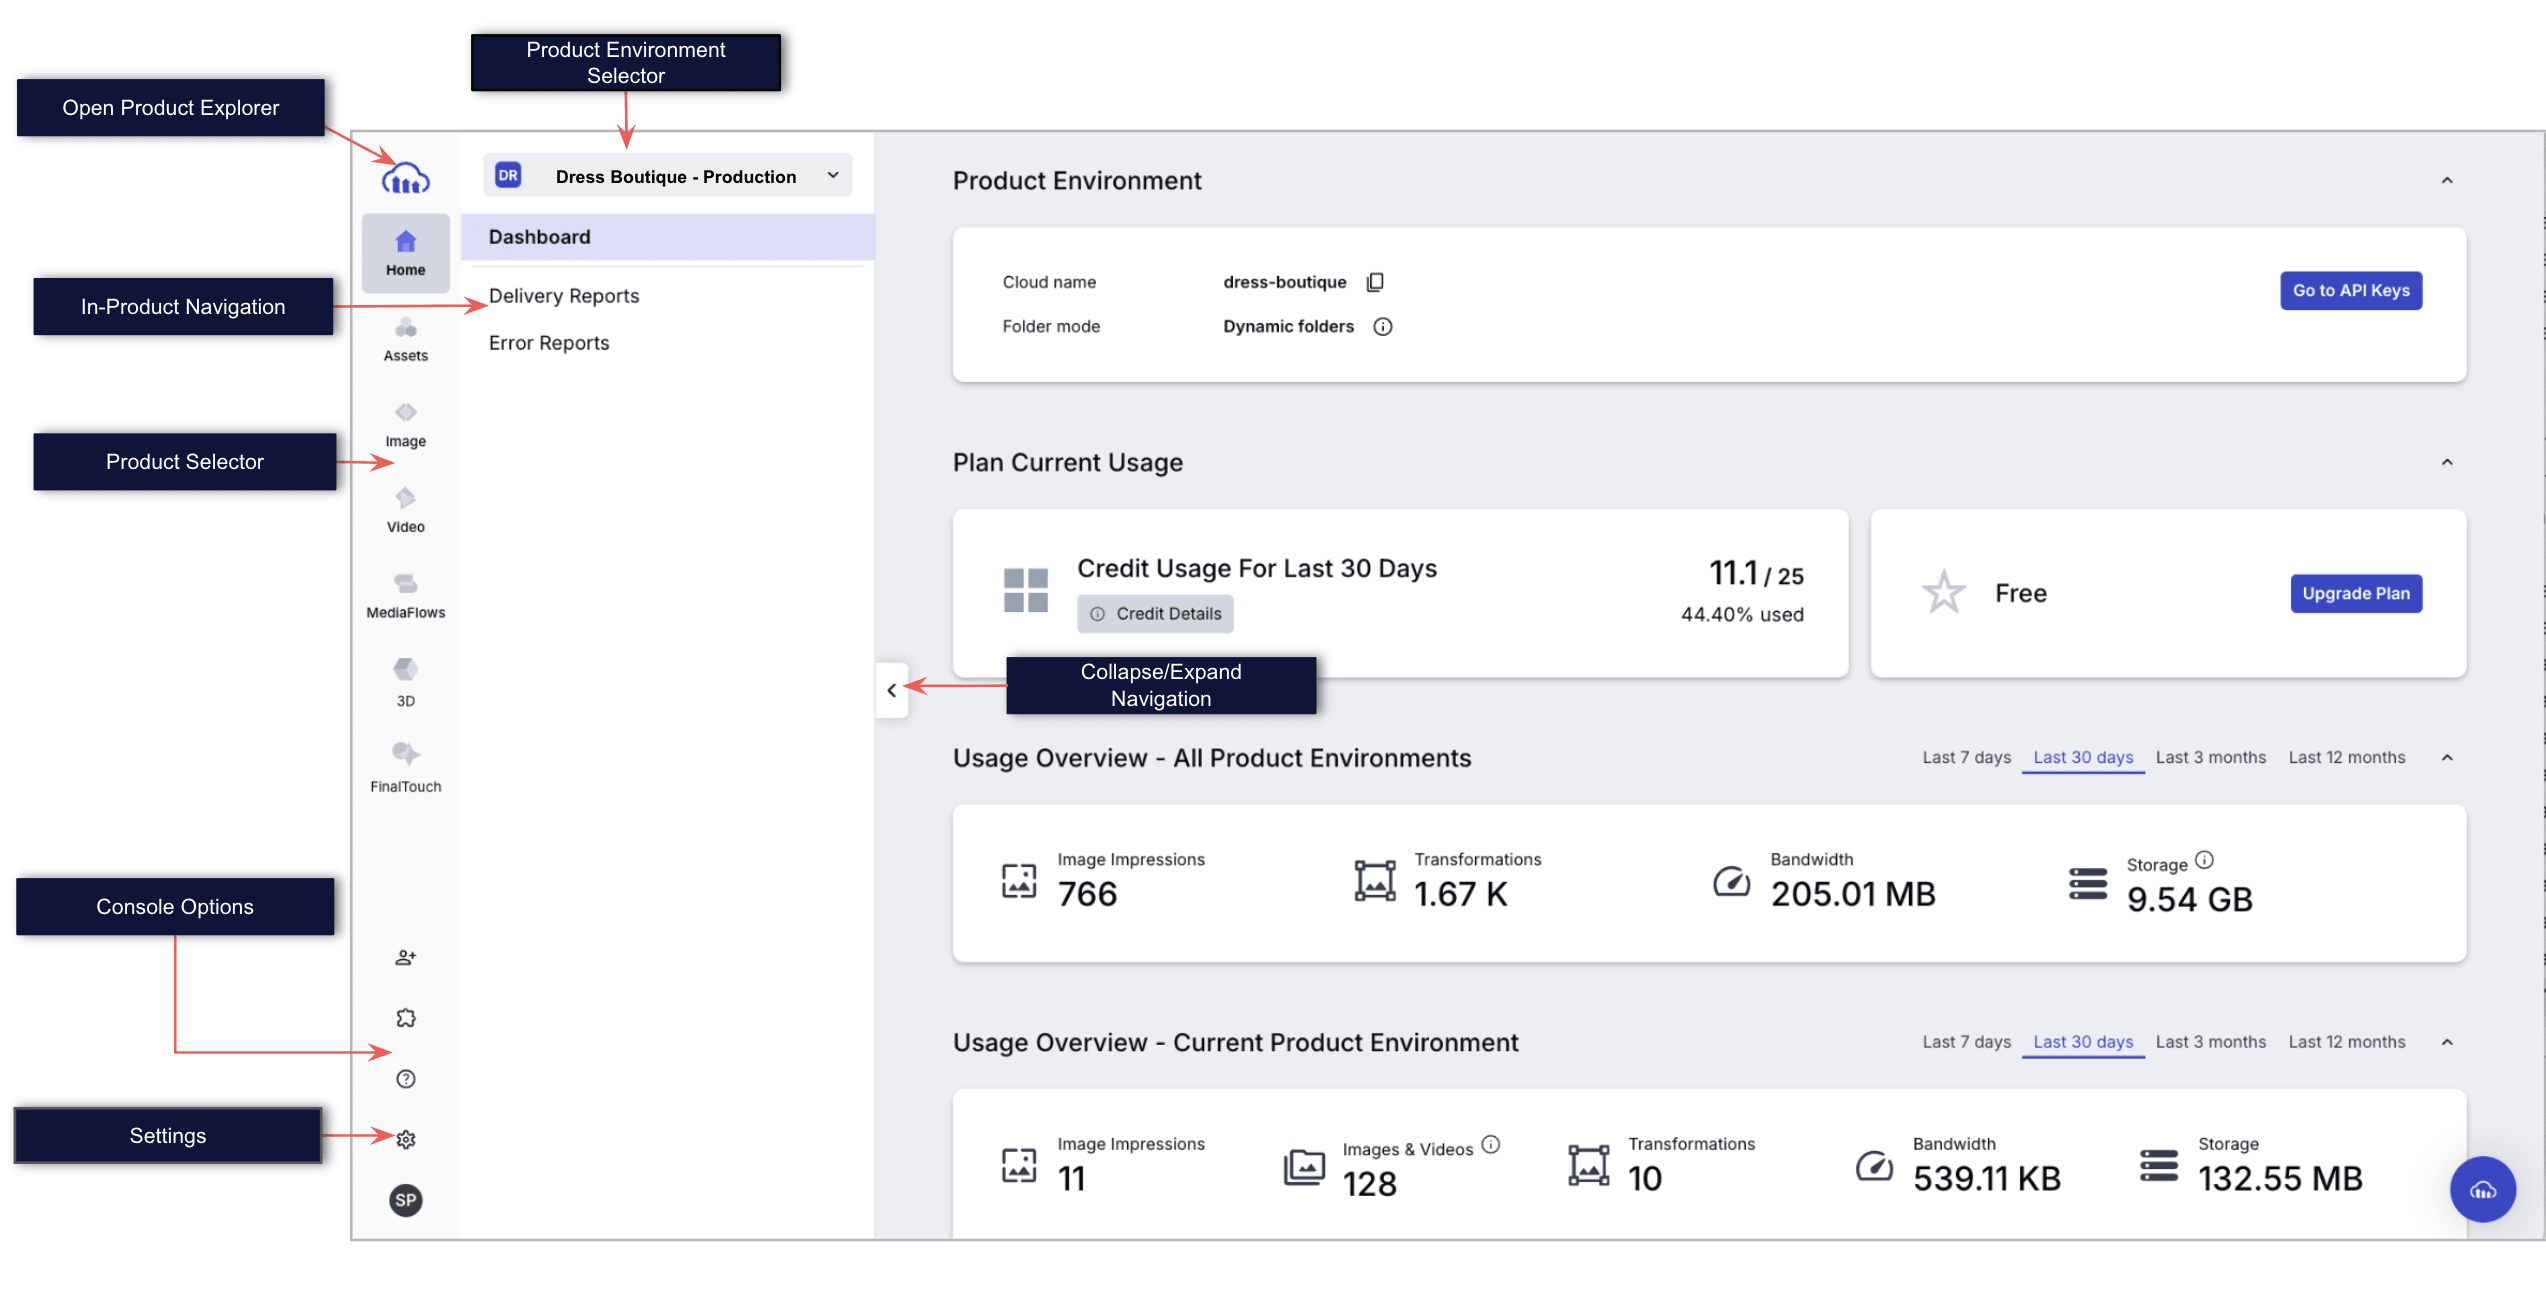Open the SP user avatar menu

point(406,1200)
